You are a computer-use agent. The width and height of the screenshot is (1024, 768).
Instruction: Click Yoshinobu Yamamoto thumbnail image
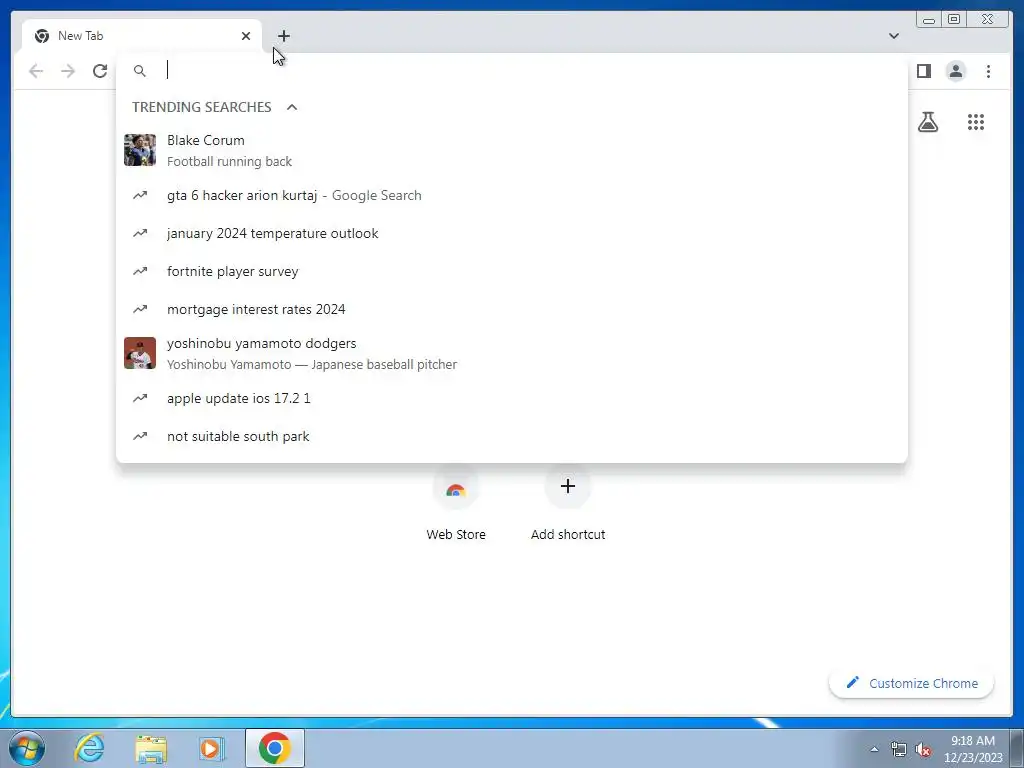[x=140, y=353]
